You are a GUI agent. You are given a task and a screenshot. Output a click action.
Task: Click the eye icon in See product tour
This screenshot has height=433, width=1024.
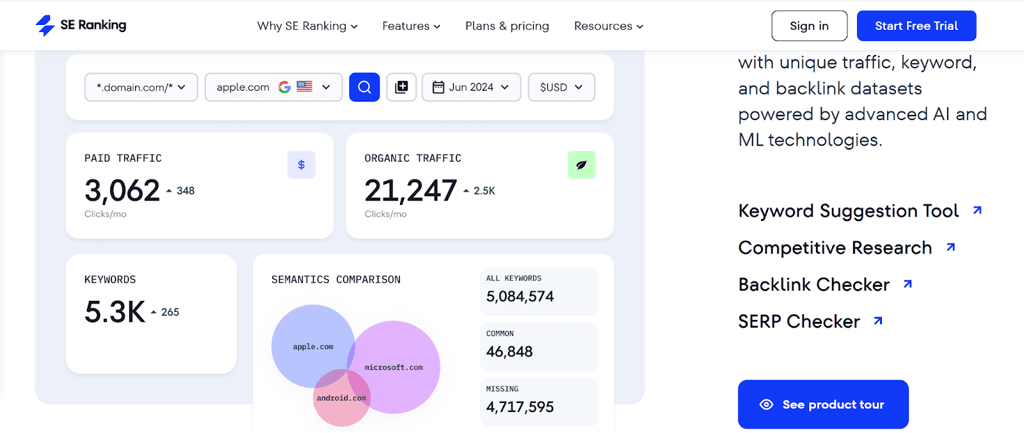767,405
